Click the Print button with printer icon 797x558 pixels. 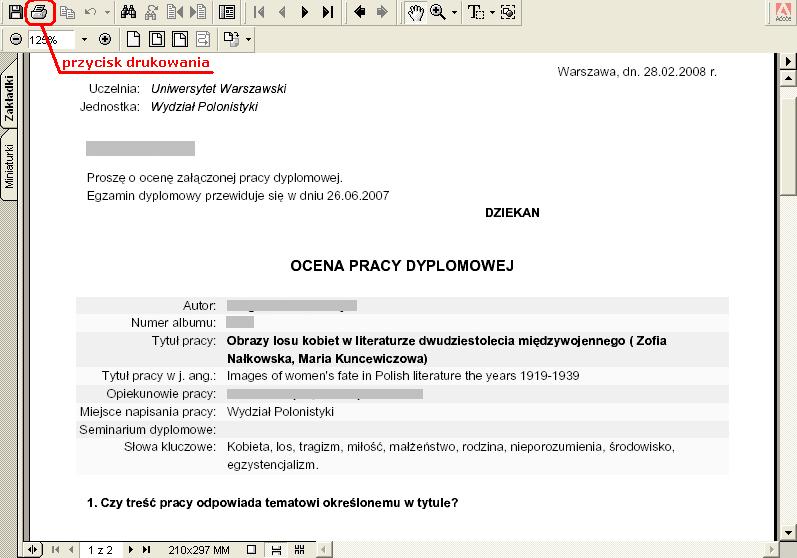[x=39, y=12]
